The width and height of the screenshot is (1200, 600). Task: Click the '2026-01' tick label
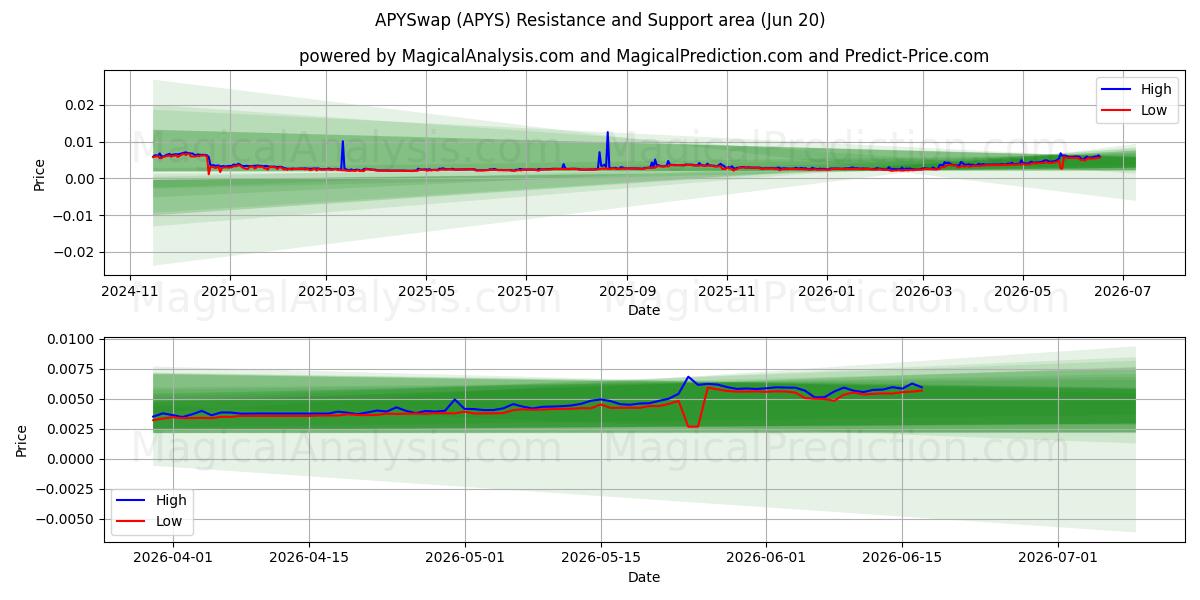pos(827,291)
